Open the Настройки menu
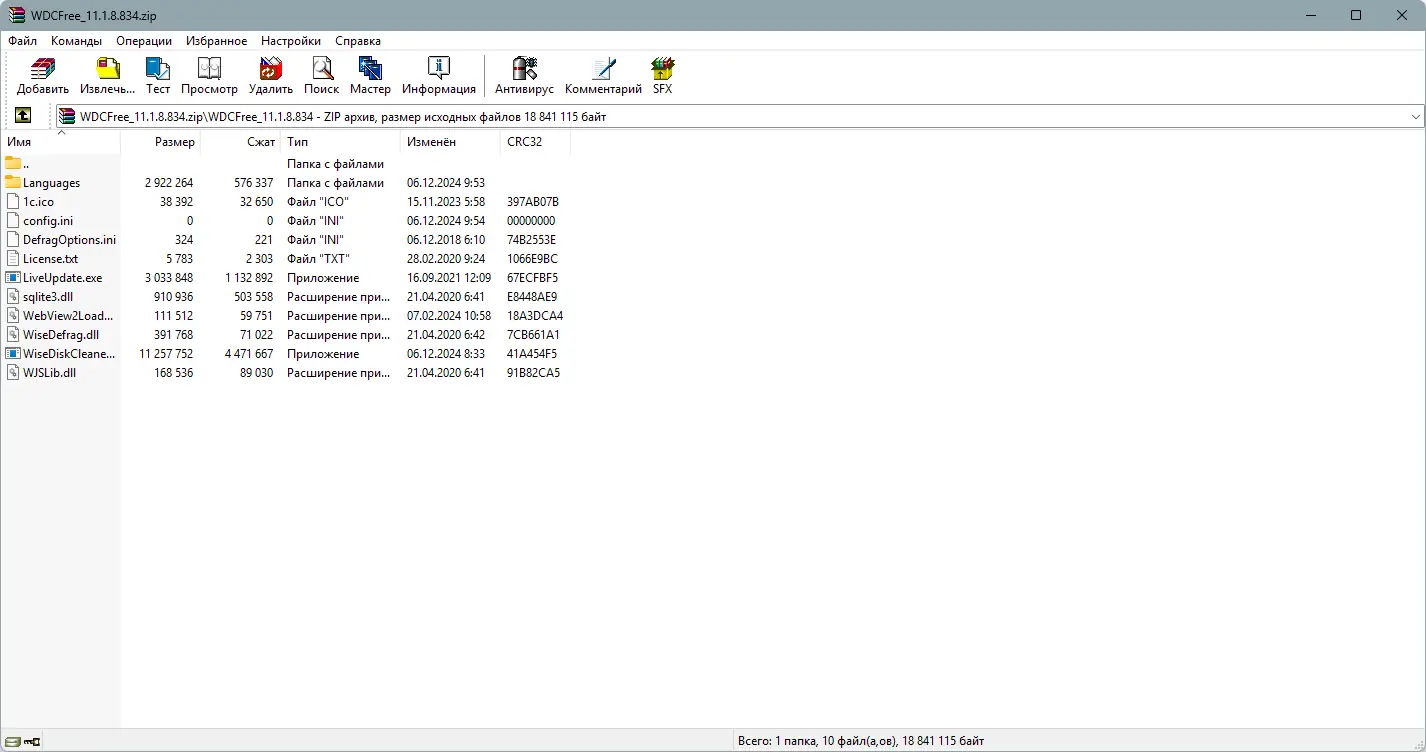The image size is (1426, 752). point(290,41)
